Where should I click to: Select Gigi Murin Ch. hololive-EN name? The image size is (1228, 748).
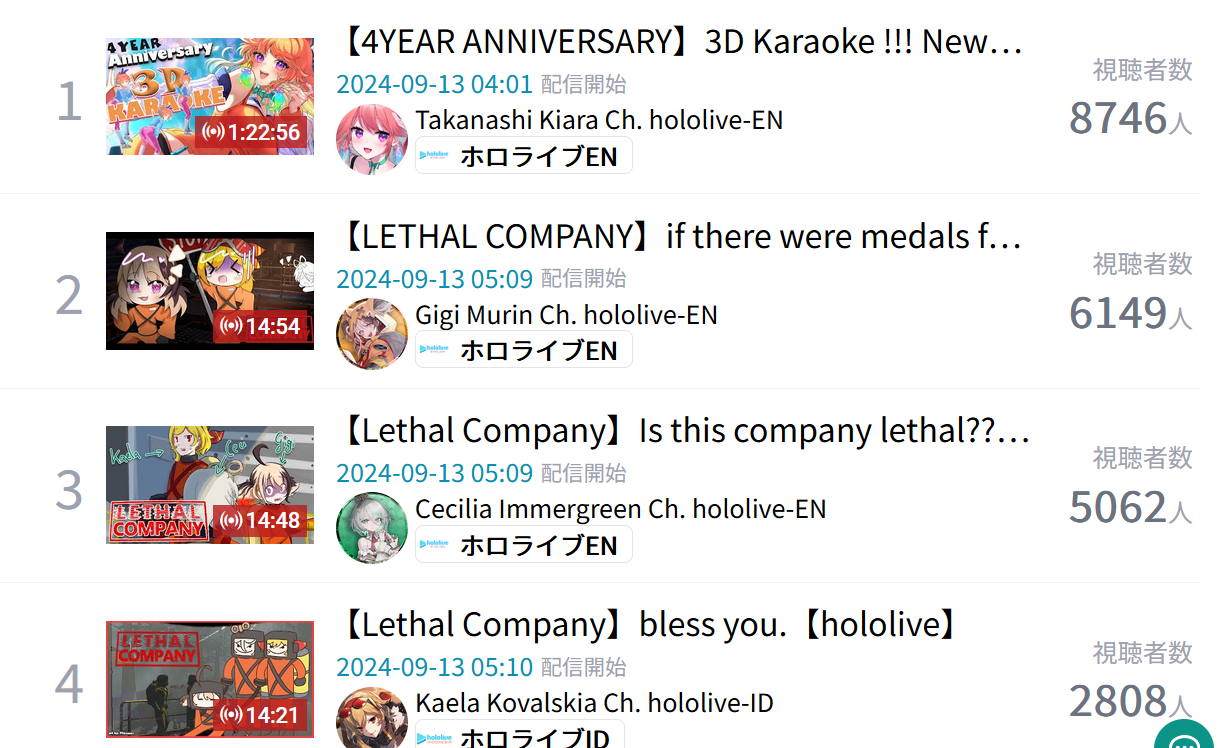(x=566, y=314)
